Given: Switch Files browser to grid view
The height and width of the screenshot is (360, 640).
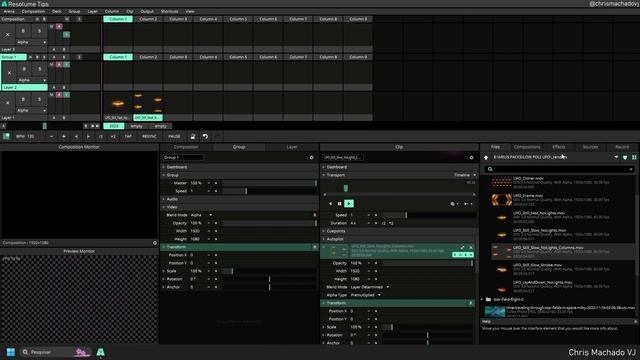Looking at the screenshot, I should [634, 158].
